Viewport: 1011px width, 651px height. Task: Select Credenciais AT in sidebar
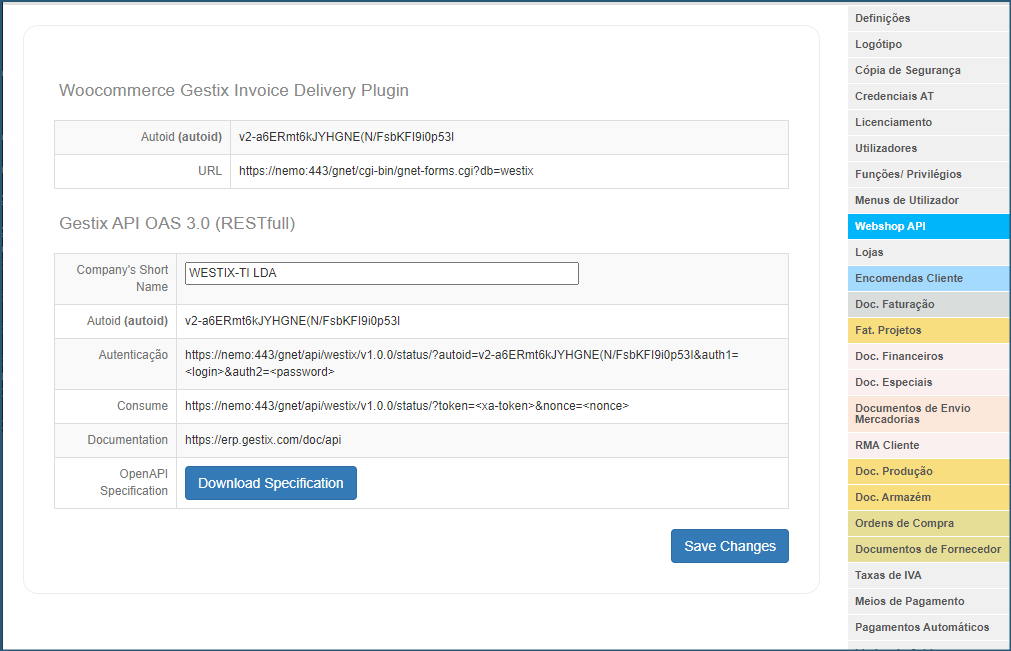928,96
